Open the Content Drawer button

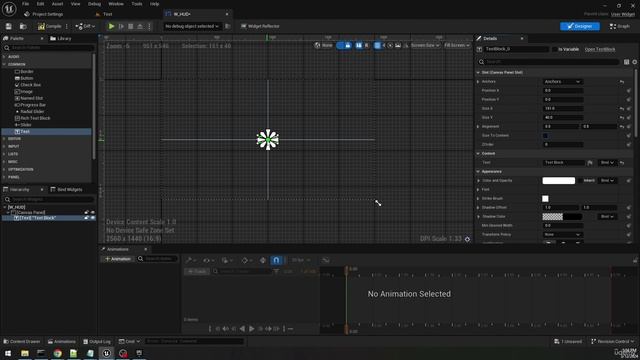22,341
